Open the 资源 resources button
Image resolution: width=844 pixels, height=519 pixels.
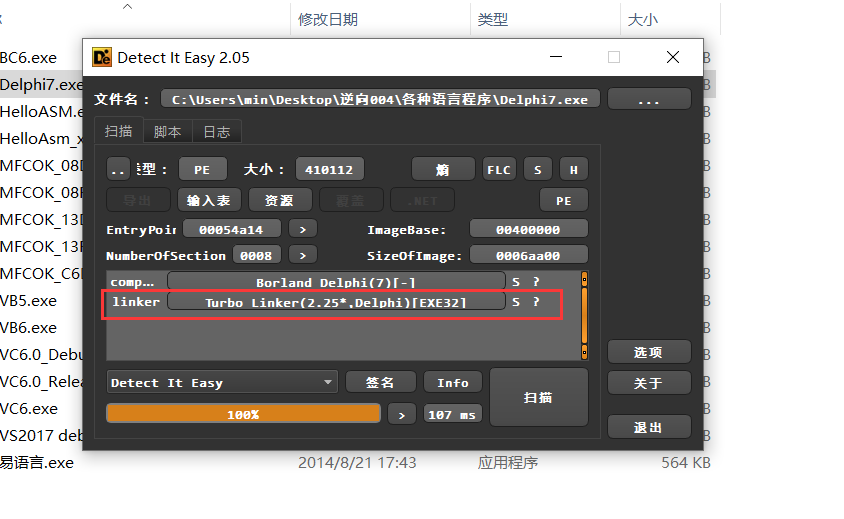point(280,200)
